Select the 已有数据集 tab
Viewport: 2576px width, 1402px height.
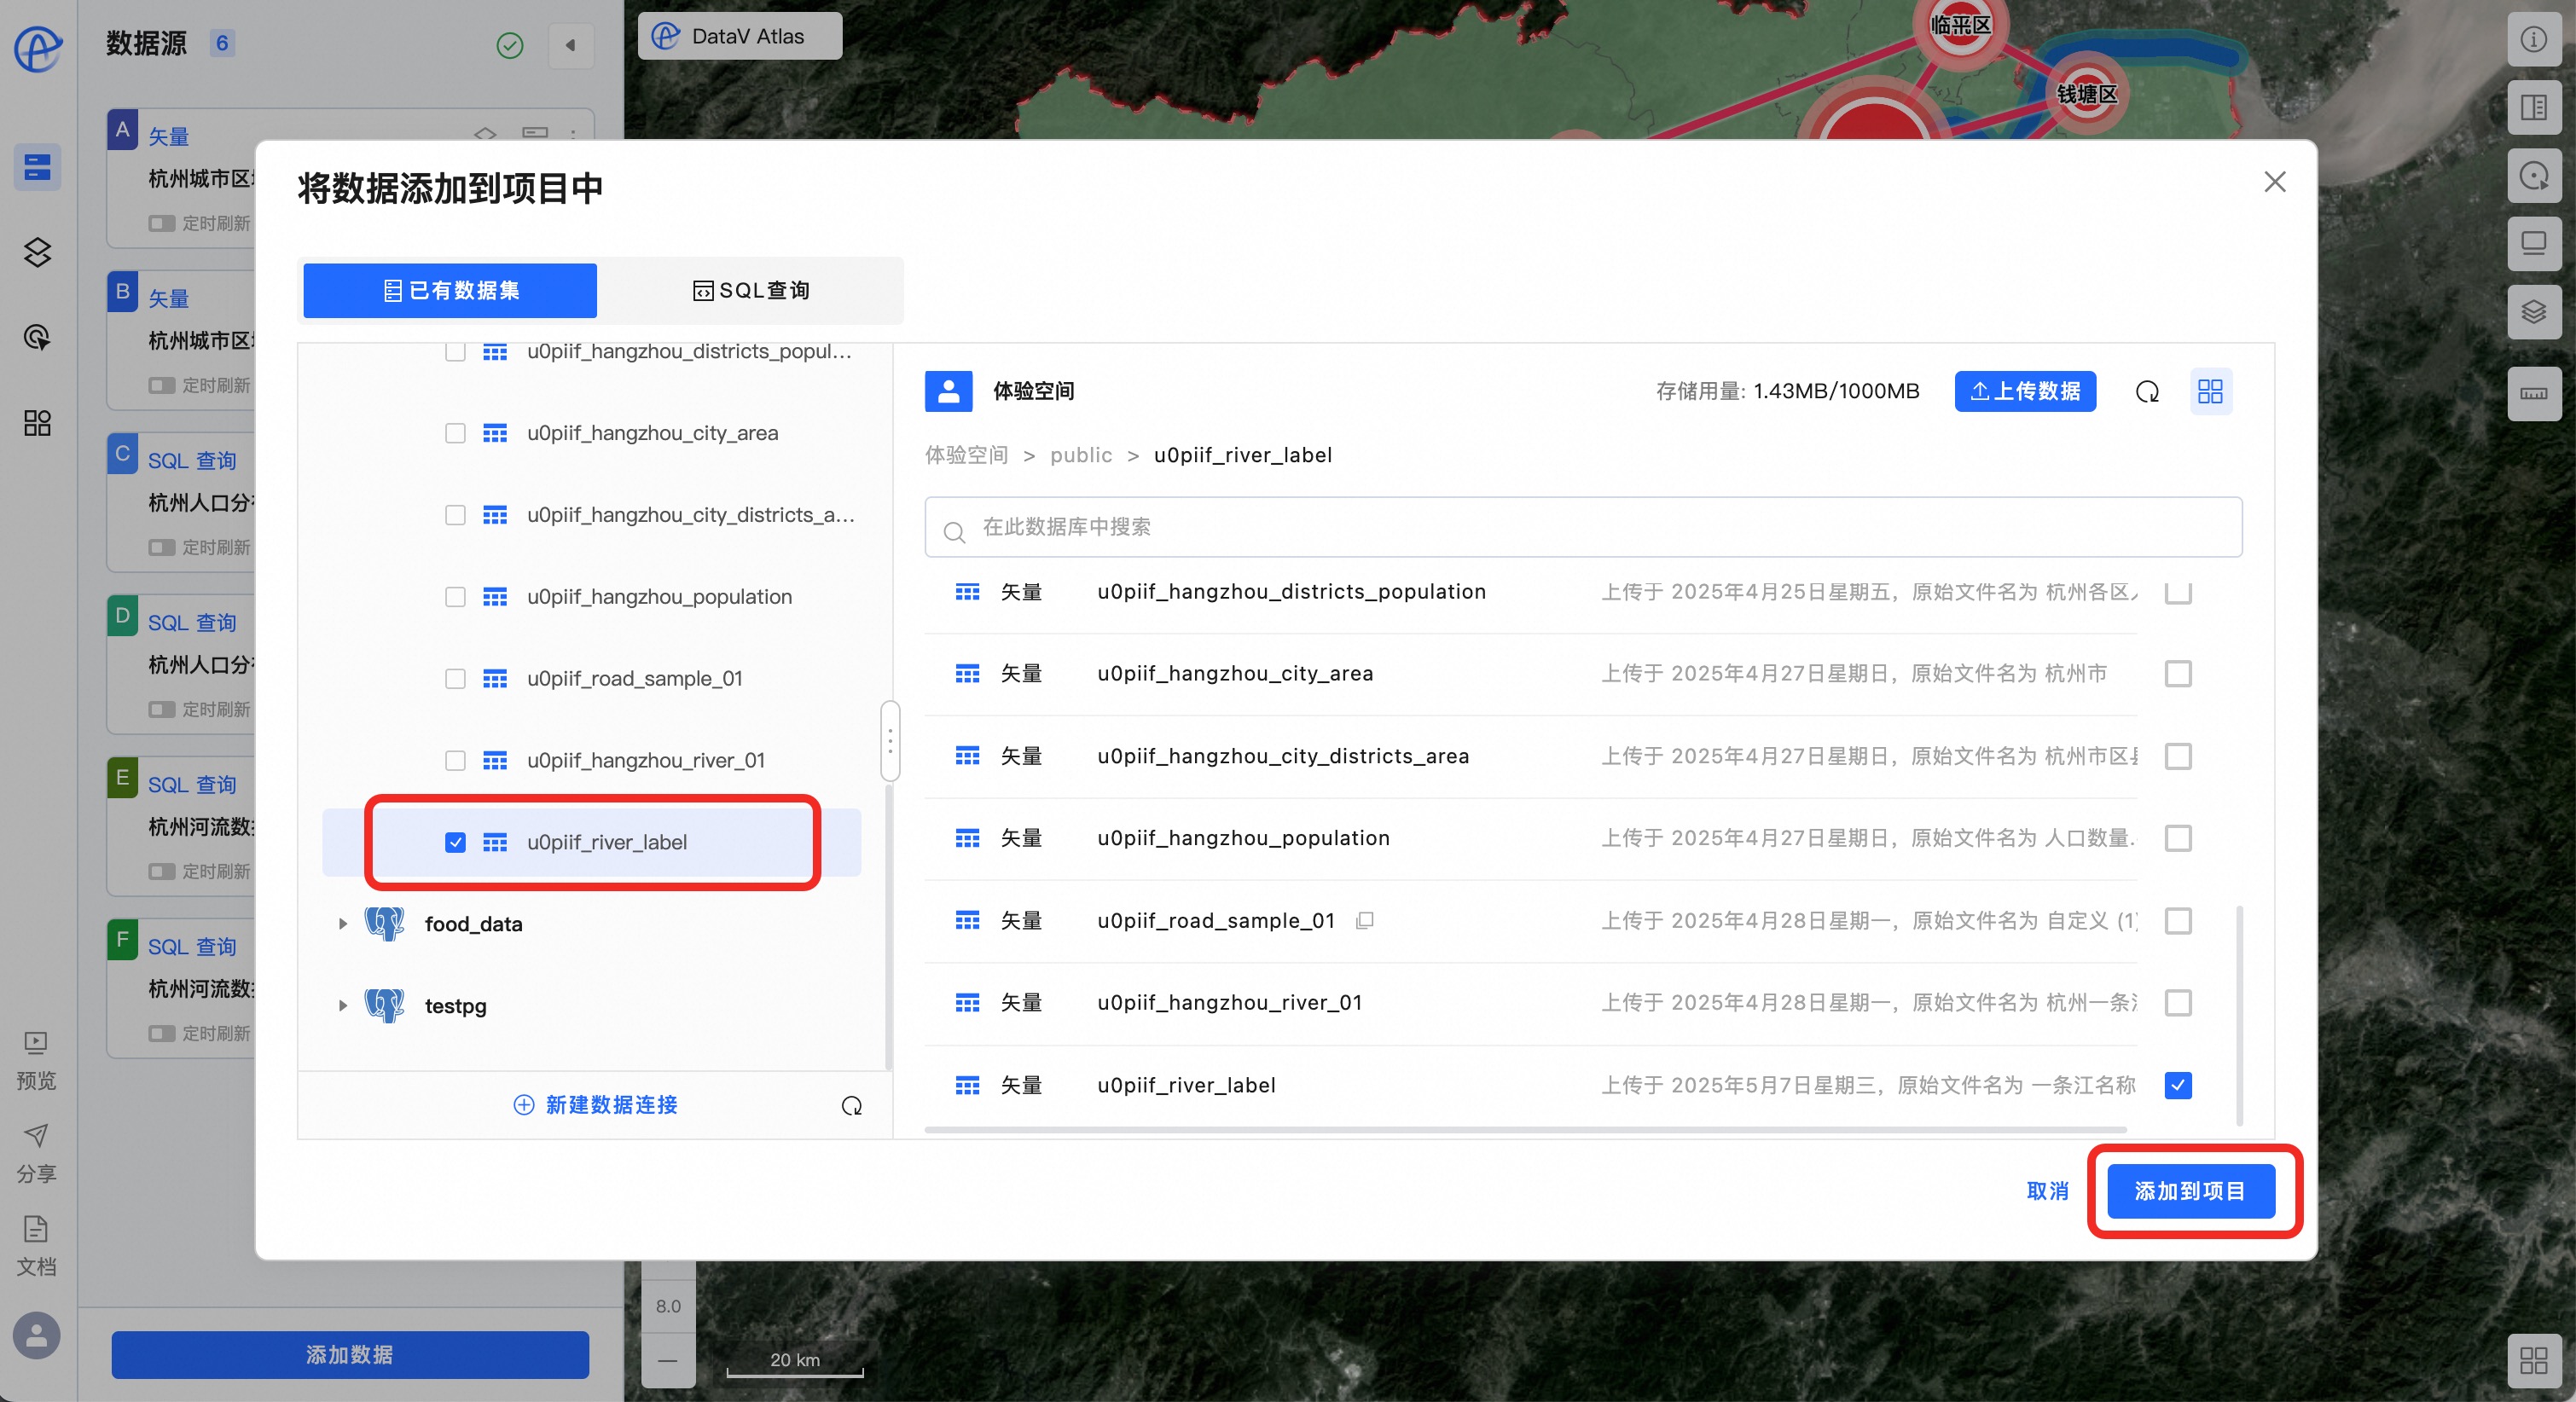(450, 290)
